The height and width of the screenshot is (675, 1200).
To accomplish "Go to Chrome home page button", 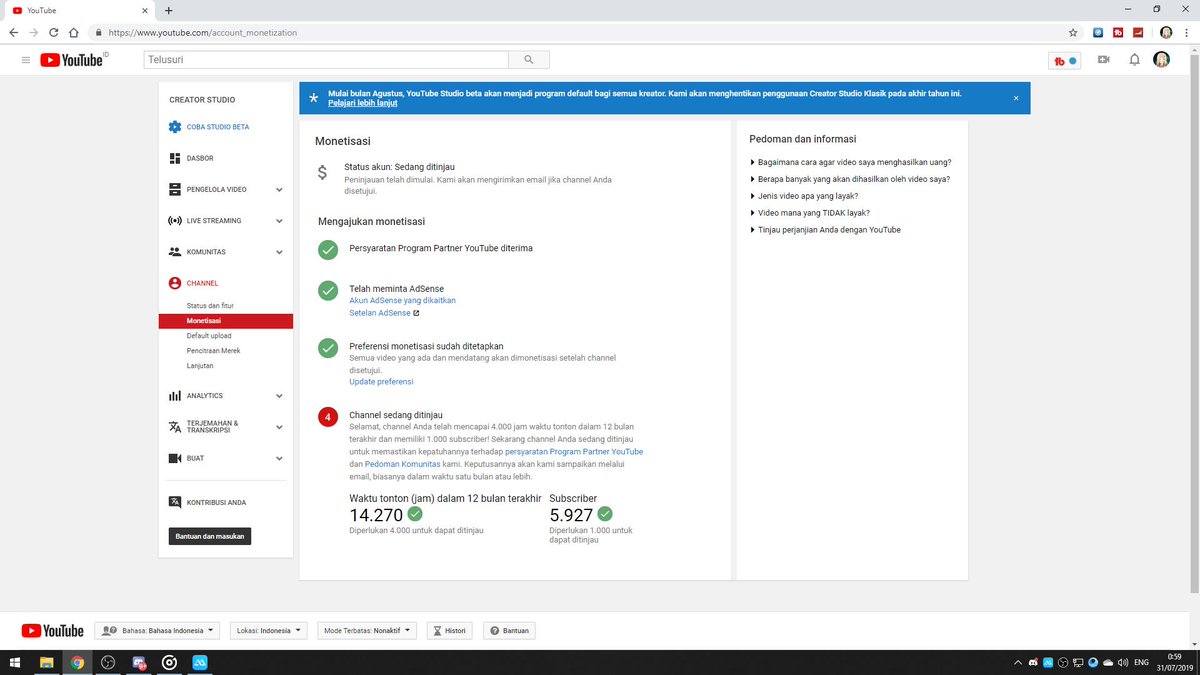I will 74,32.
